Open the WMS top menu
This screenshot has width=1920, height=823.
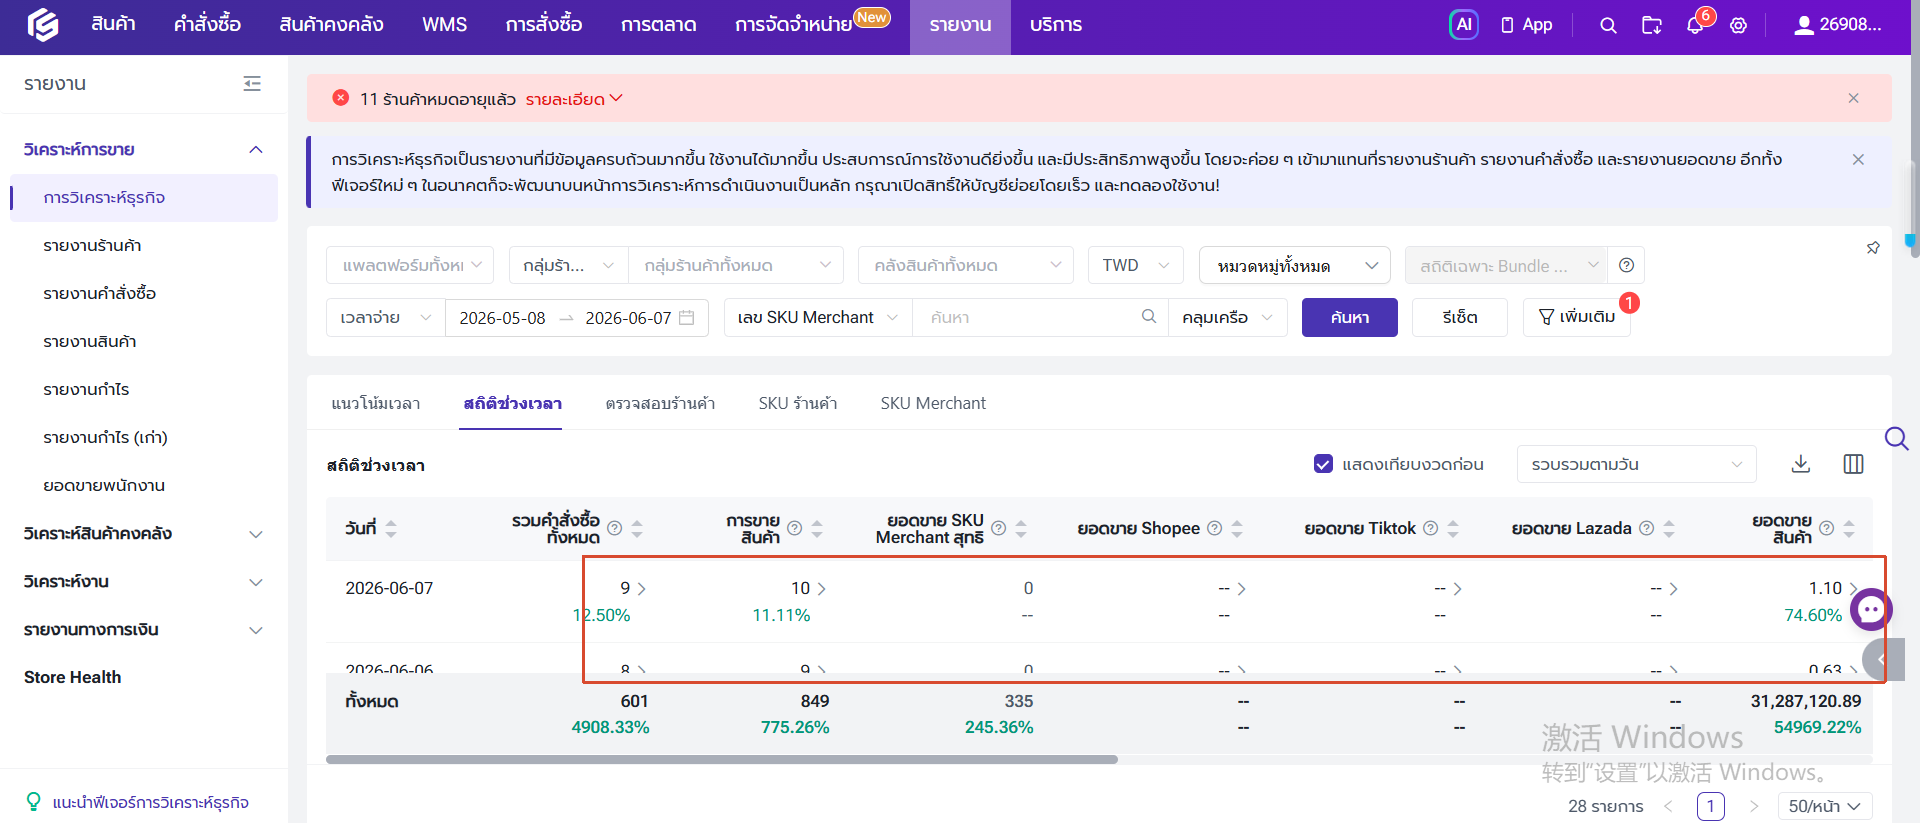click(x=444, y=25)
